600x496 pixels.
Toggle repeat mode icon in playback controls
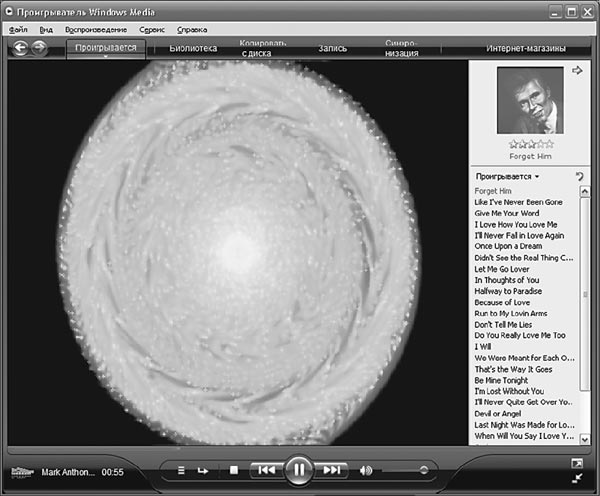pyautogui.click(x=203, y=471)
